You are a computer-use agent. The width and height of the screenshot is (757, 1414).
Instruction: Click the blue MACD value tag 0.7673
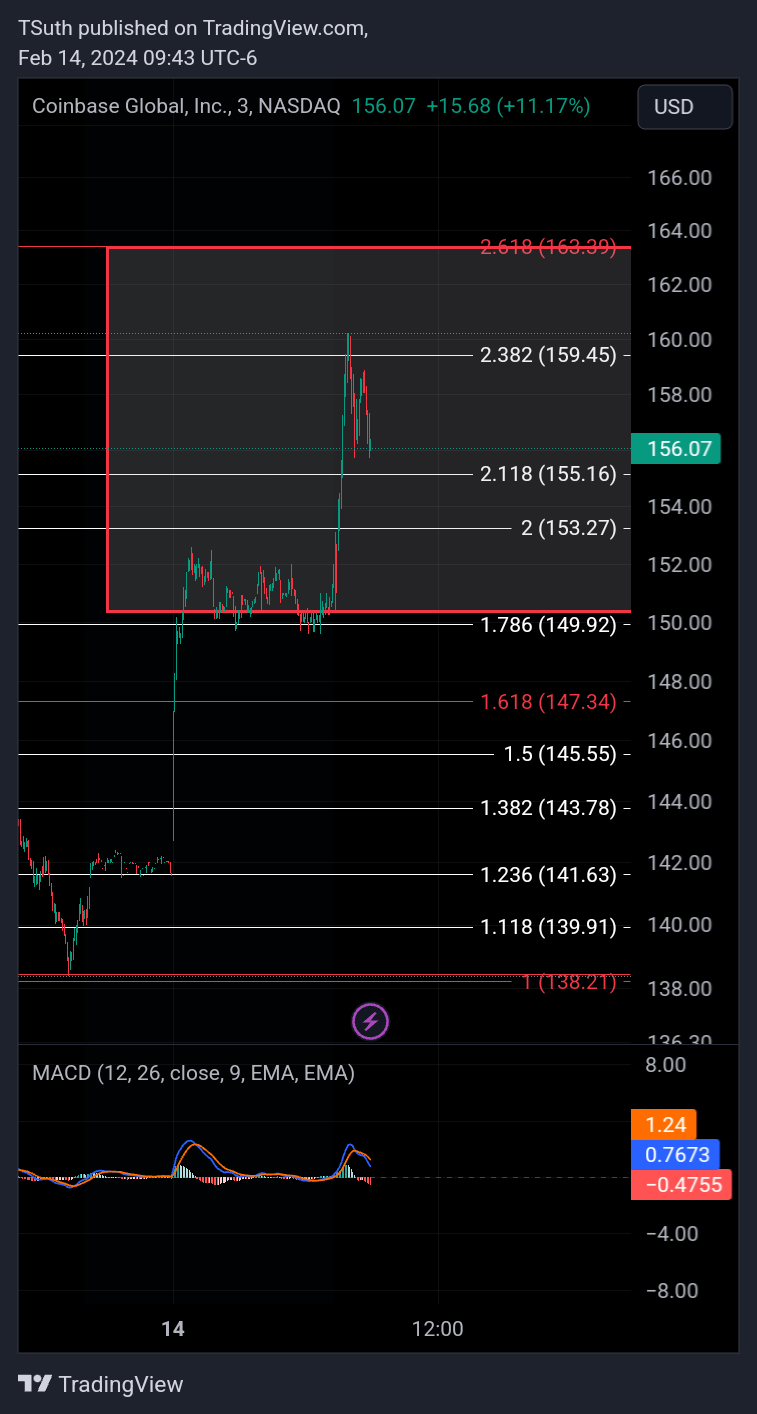[x=676, y=1155]
